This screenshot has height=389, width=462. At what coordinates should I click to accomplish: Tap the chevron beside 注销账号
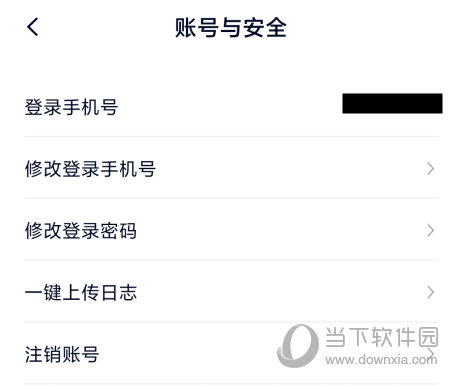pyautogui.click(x=431, y=353)
